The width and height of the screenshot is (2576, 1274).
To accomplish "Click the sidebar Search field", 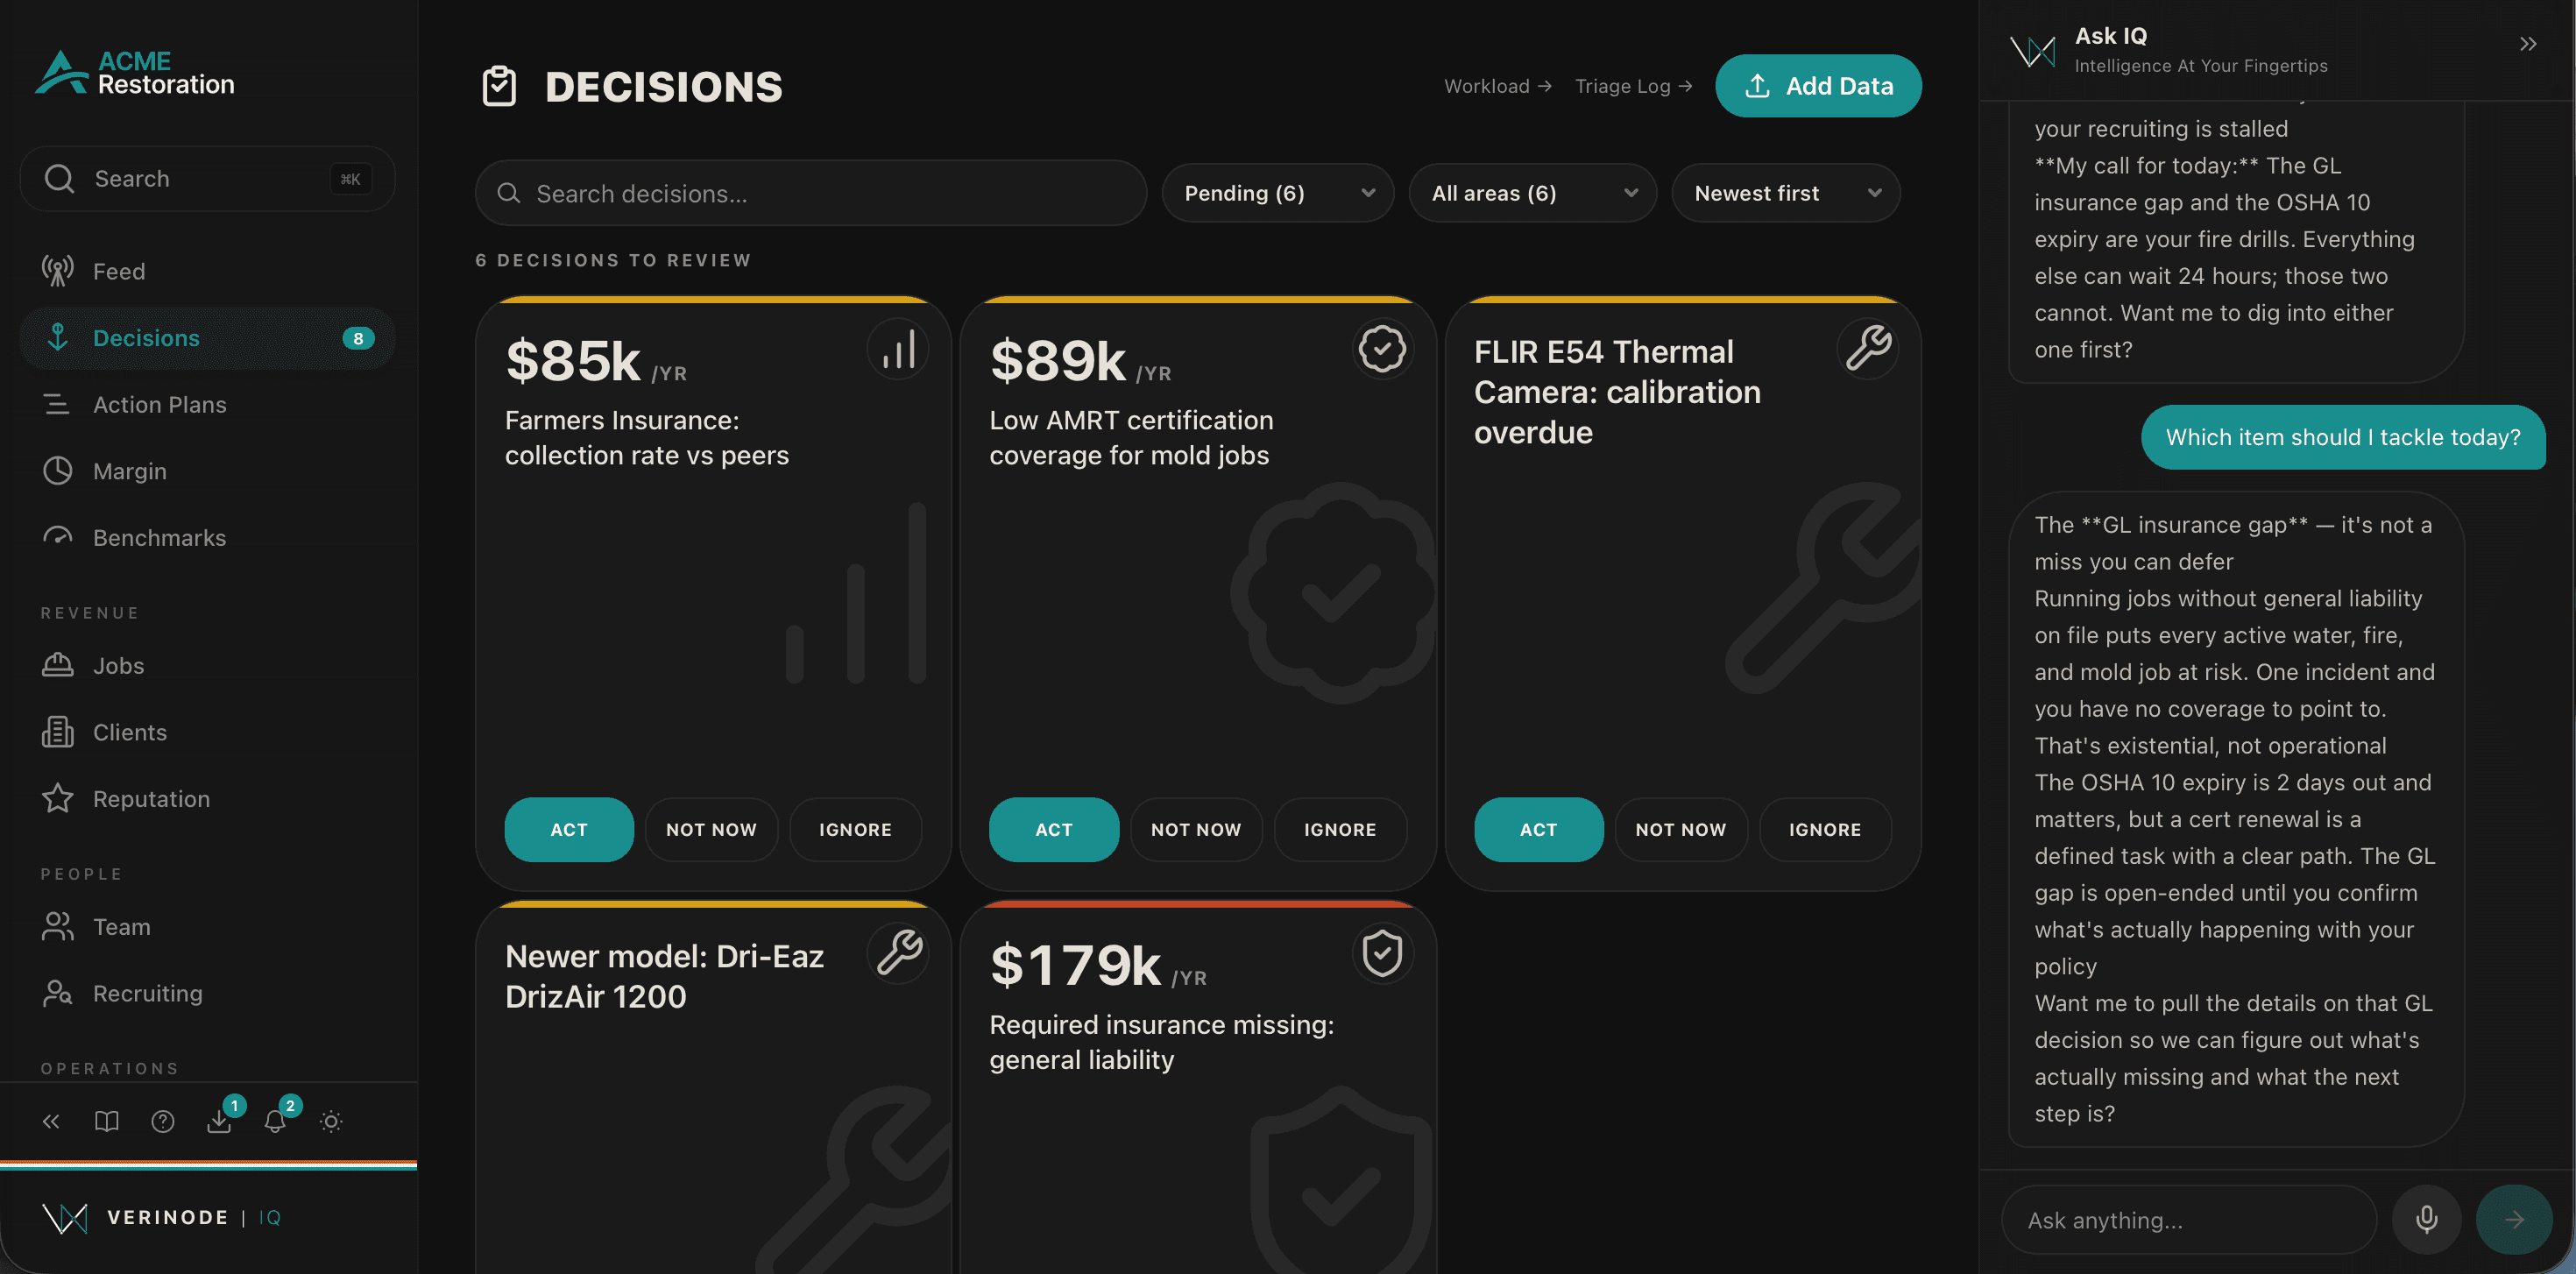I will 207,179.
